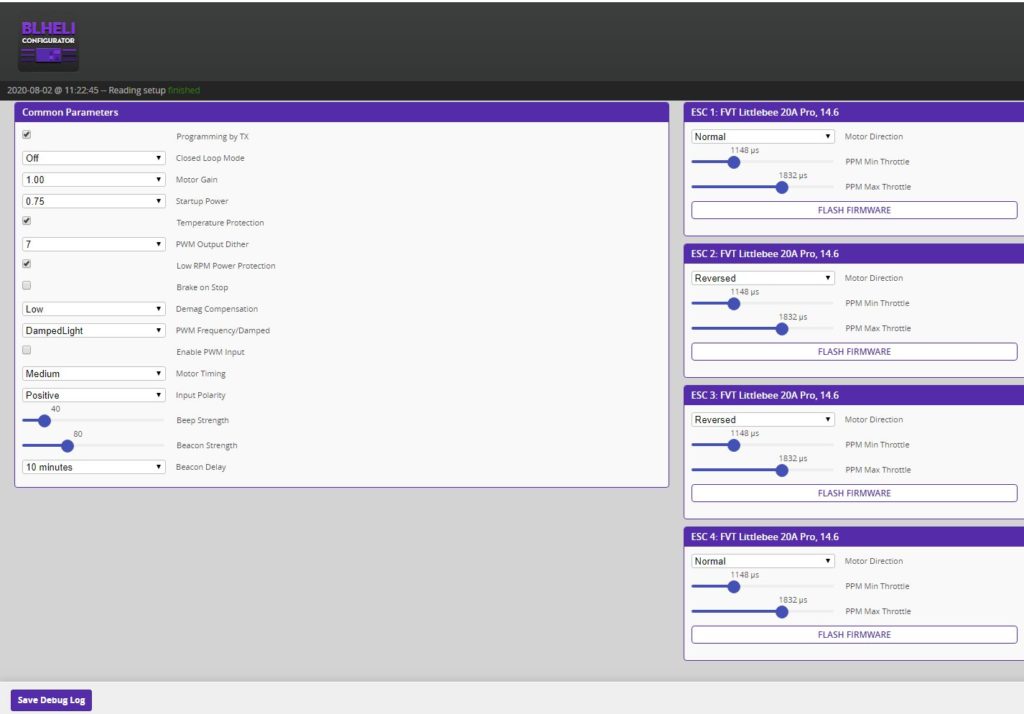Click ESC 4: FVT Littlebee header
Viewport: 1024px width, 714px height.
[x=854, y=536]
